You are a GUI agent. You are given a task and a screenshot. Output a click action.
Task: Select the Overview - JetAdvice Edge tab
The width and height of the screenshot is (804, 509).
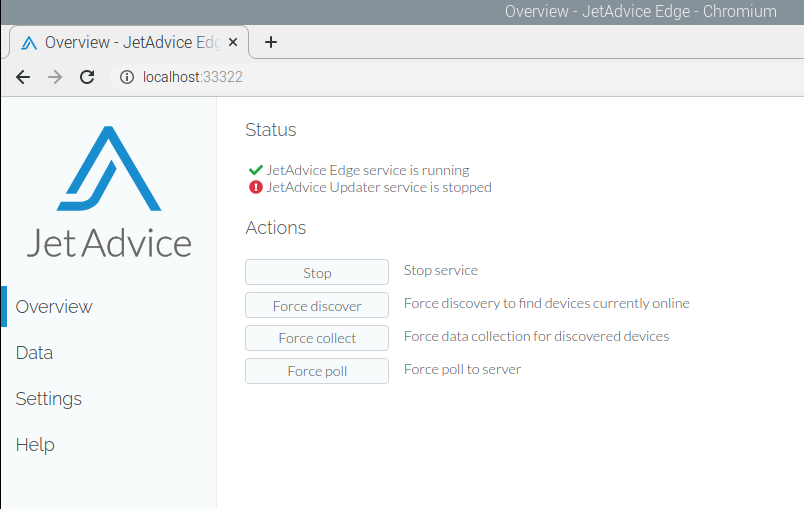click(x=130, y=43)
